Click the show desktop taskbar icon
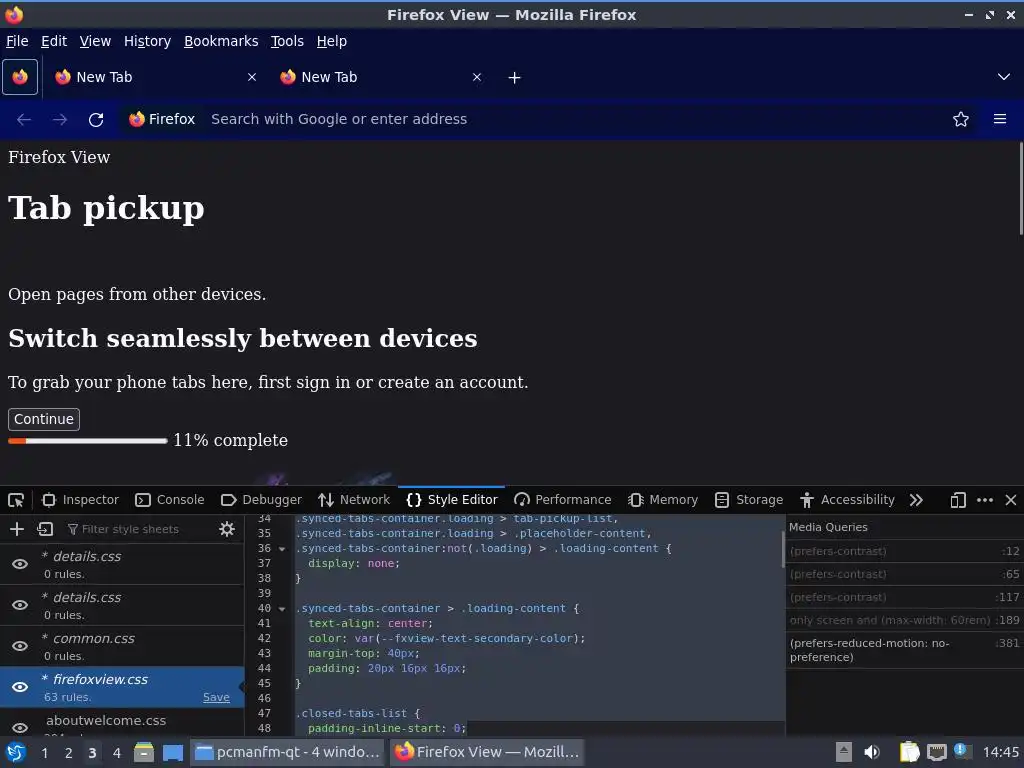Viewport: 1024px width, 768px height. 173,753
